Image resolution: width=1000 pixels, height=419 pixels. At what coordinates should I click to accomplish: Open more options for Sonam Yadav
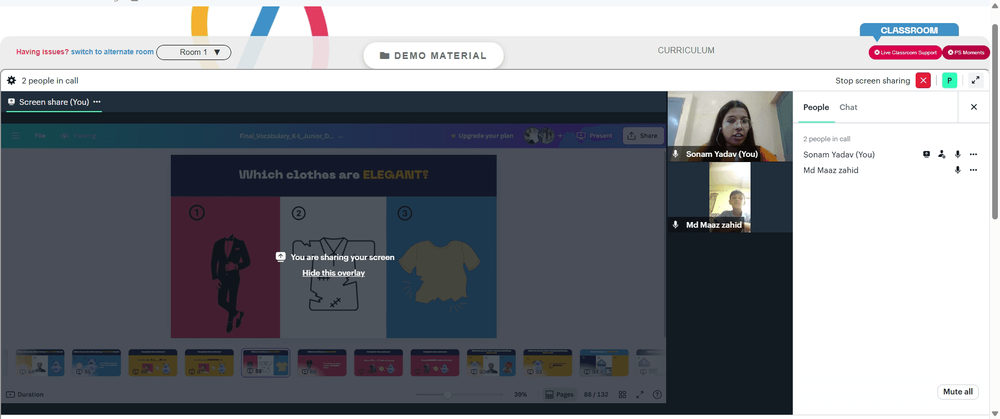[x=973, y=154]
